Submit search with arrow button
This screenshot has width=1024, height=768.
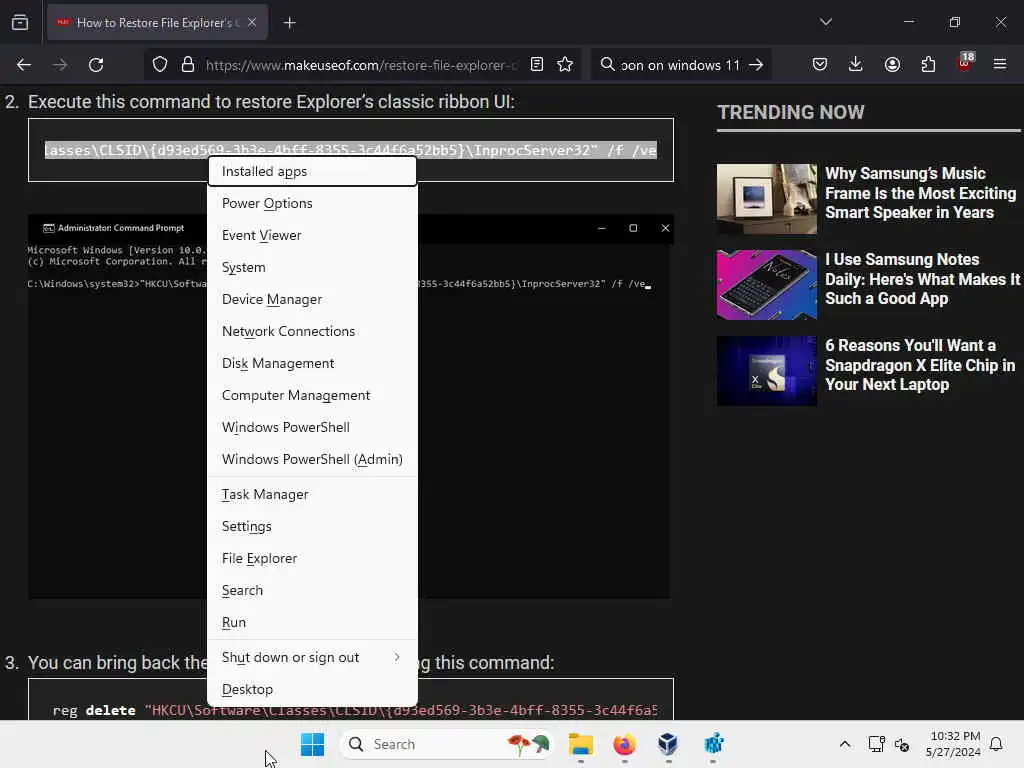click(x=756, y=65)
